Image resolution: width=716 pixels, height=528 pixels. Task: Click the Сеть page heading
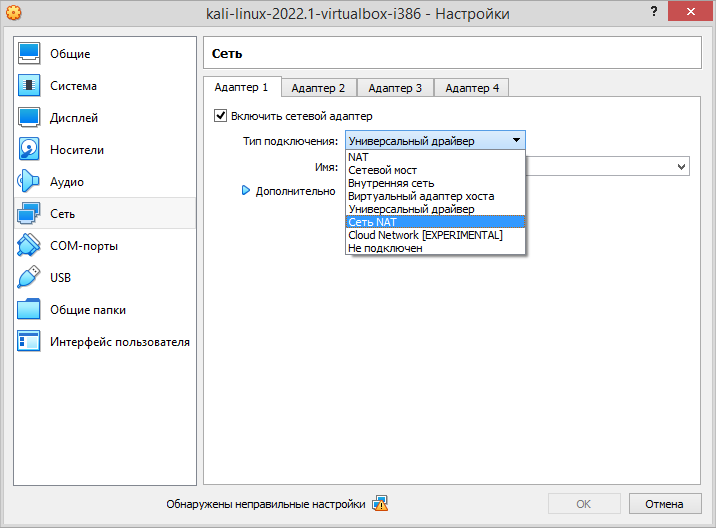[x=227, y=54]
